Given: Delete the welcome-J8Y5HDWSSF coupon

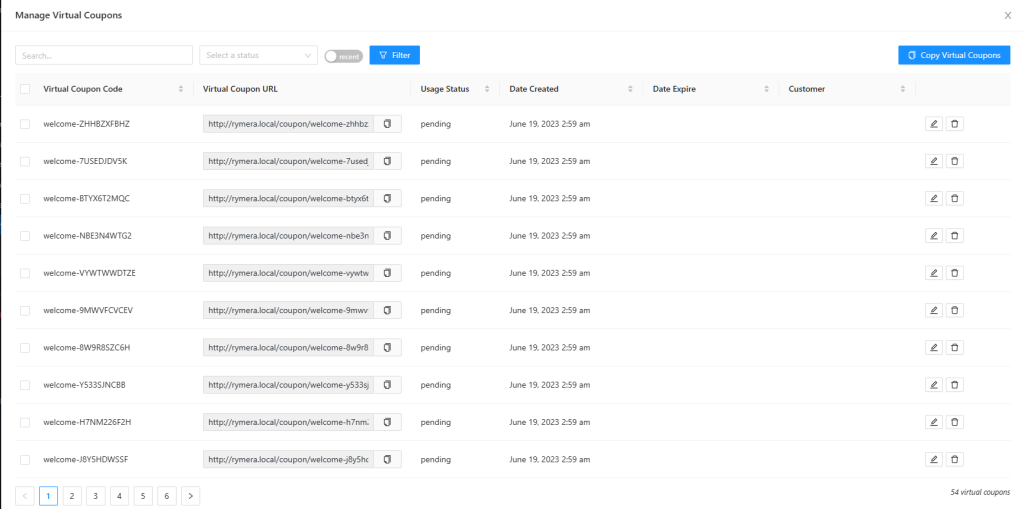Looking at the screenshot, I should 954,459.
